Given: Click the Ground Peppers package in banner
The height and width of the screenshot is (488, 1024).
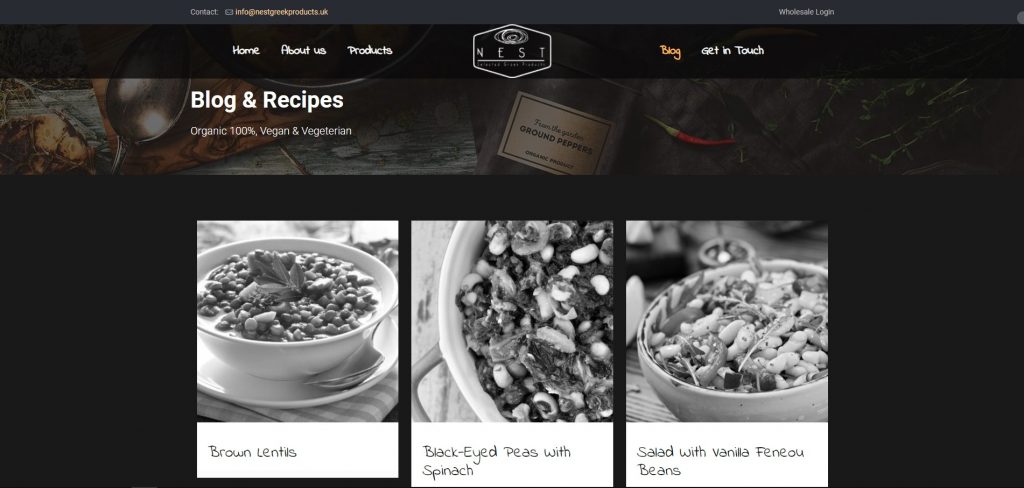Looking at the screenshot, I should click(553, 131).
